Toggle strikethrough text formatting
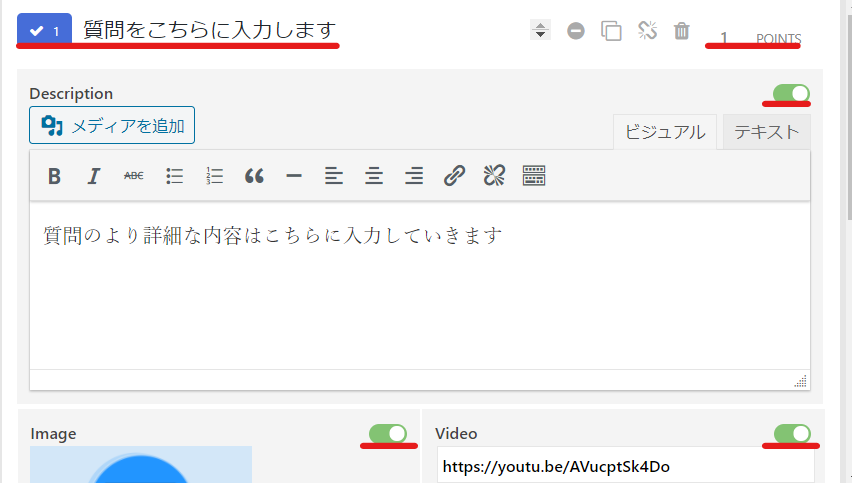This screenshot has width=852, height=483. 134,176
